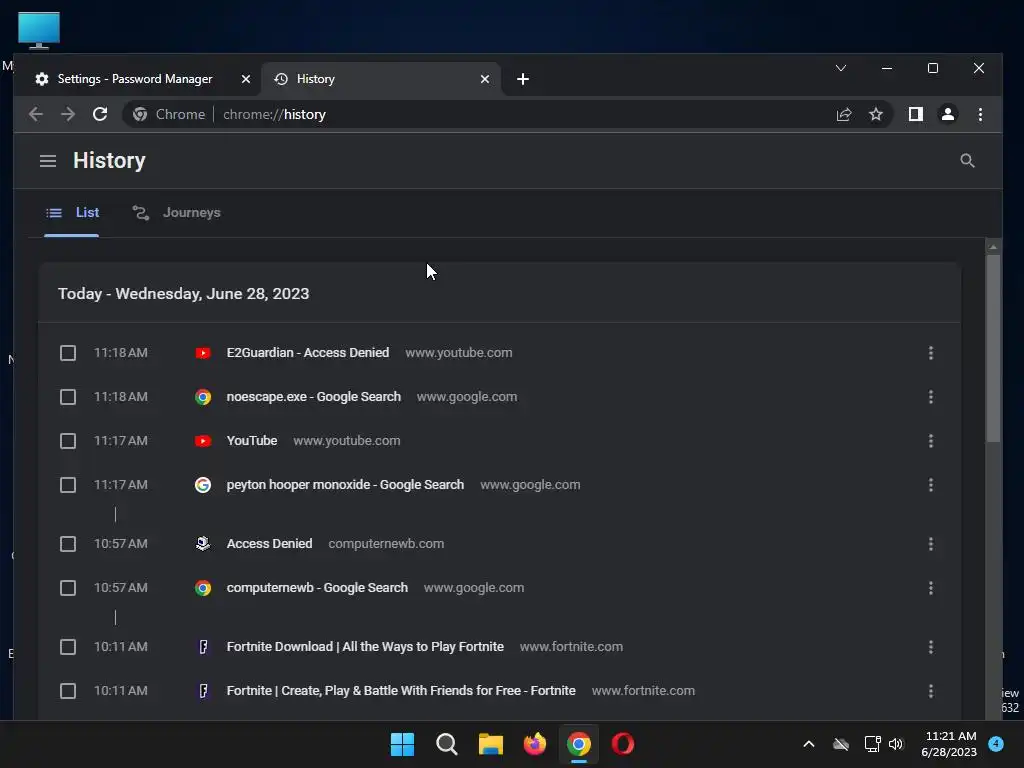The width and height of the screenshot is (1024, 768).
Task: Click the YouTube favicon beside E2Guardian entry
Action: (203, 353)
